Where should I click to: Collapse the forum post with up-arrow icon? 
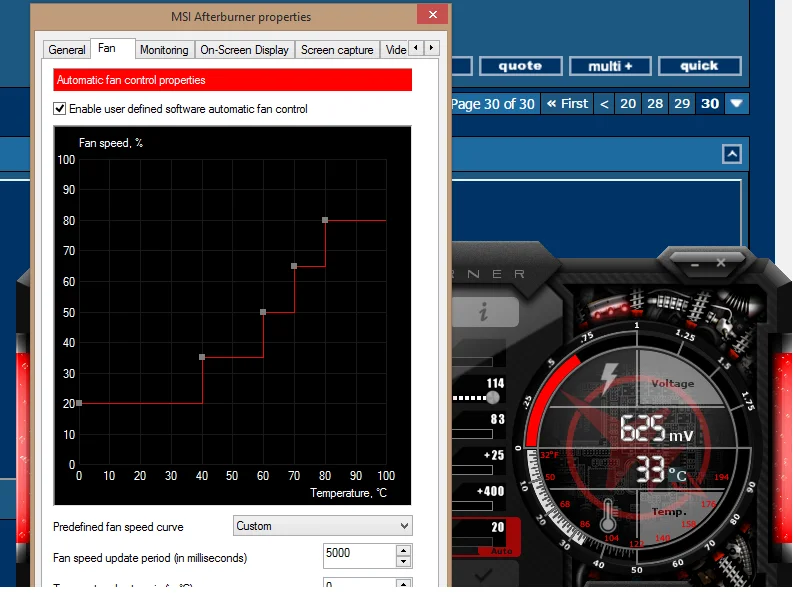tap(732, 154)
